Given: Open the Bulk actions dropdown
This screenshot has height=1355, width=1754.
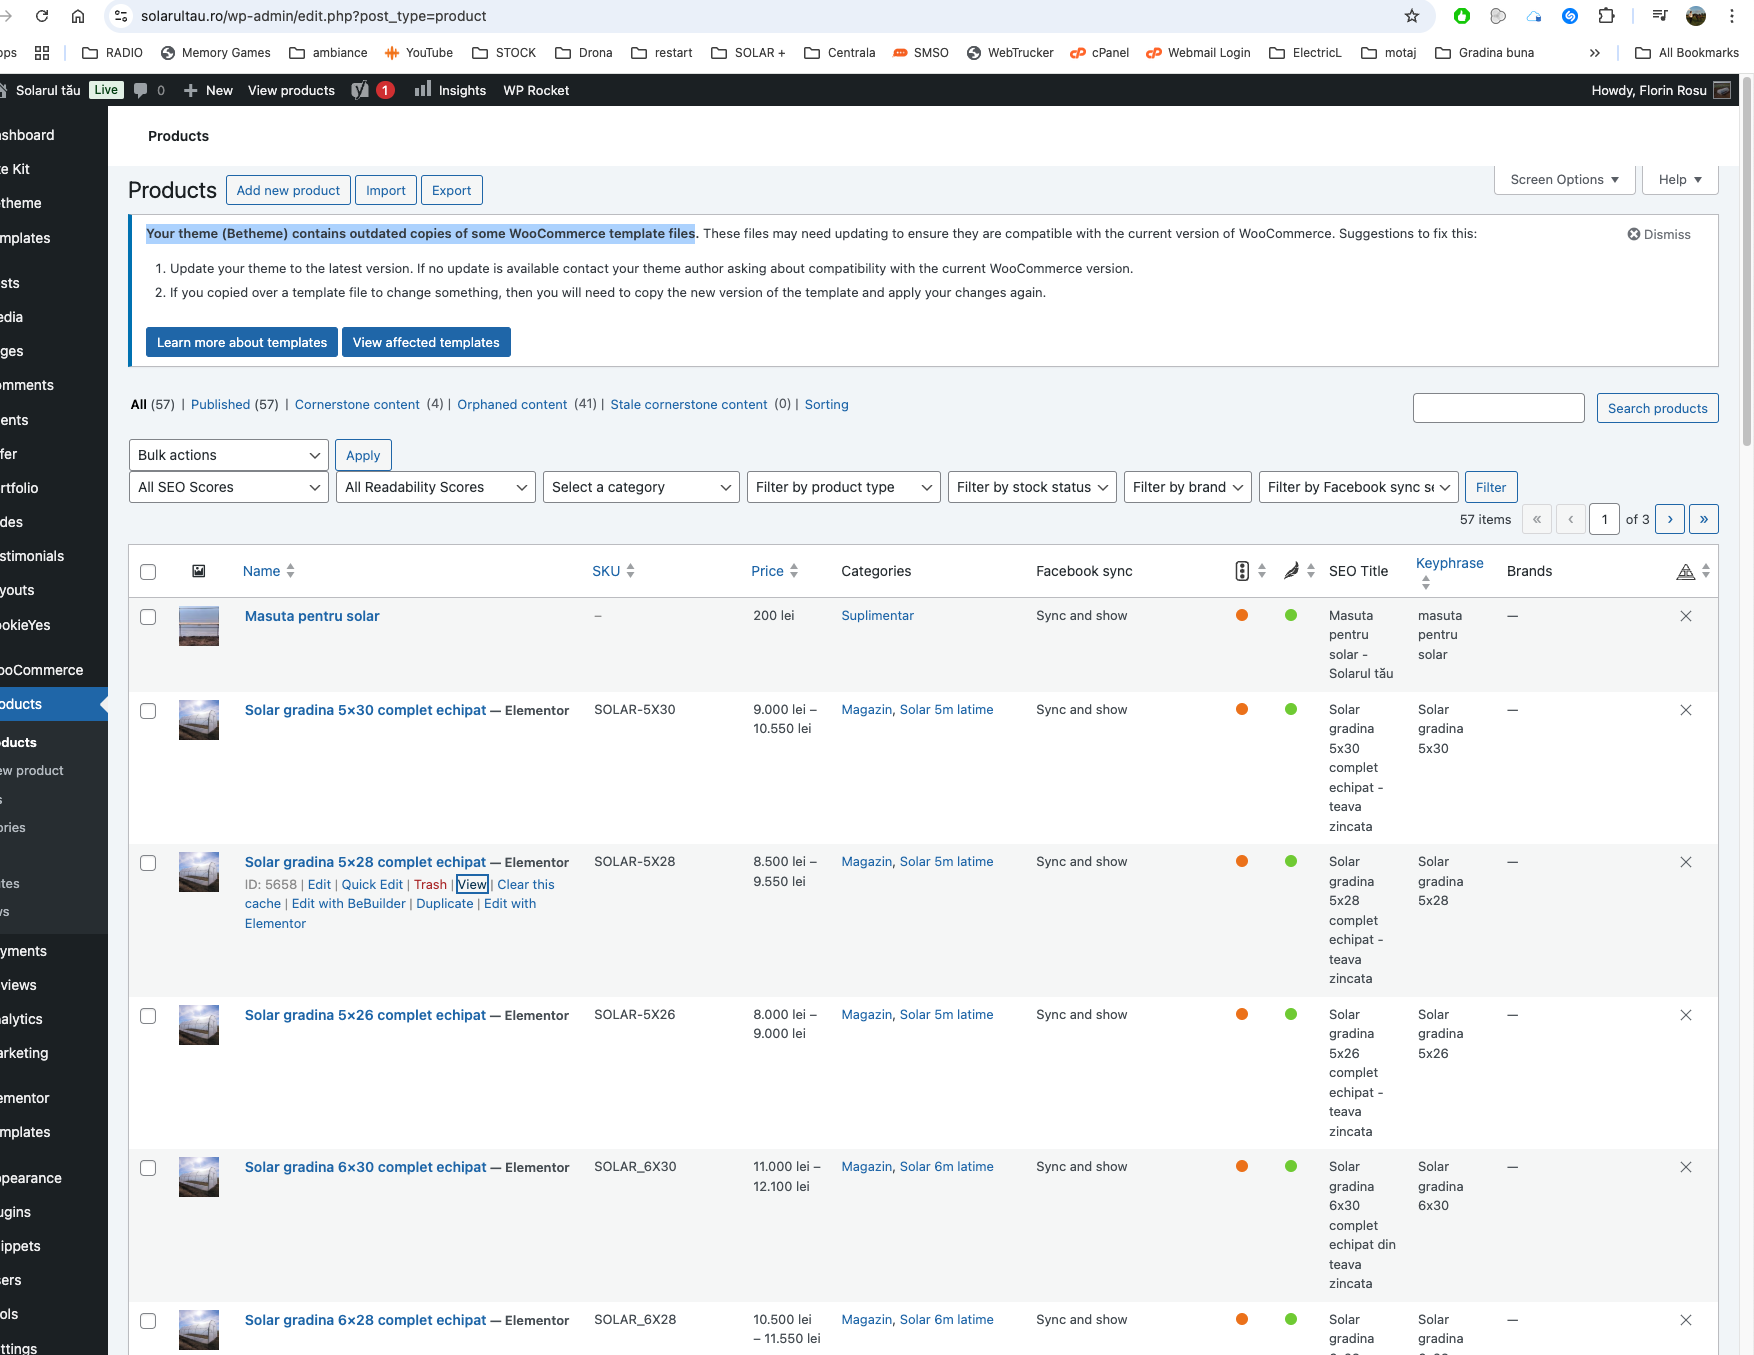Looking at the screenshot, I should (x=228, y=455).
